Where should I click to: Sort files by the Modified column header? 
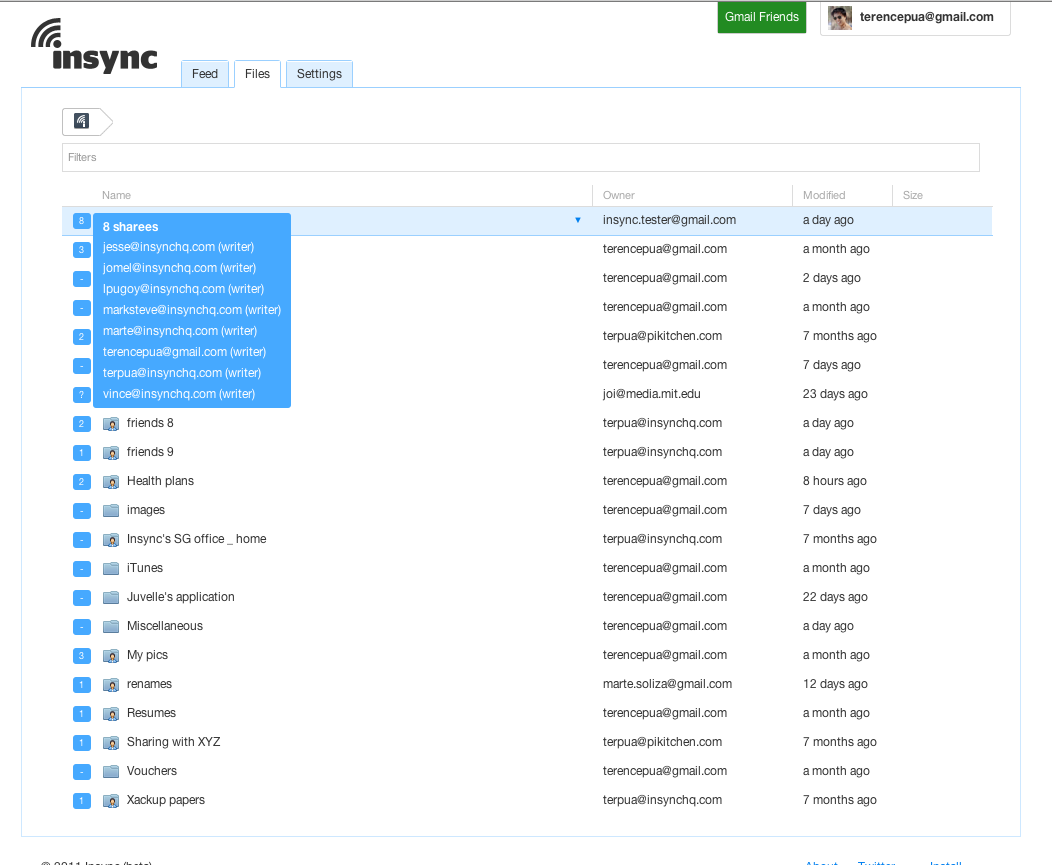click(824, 195)
